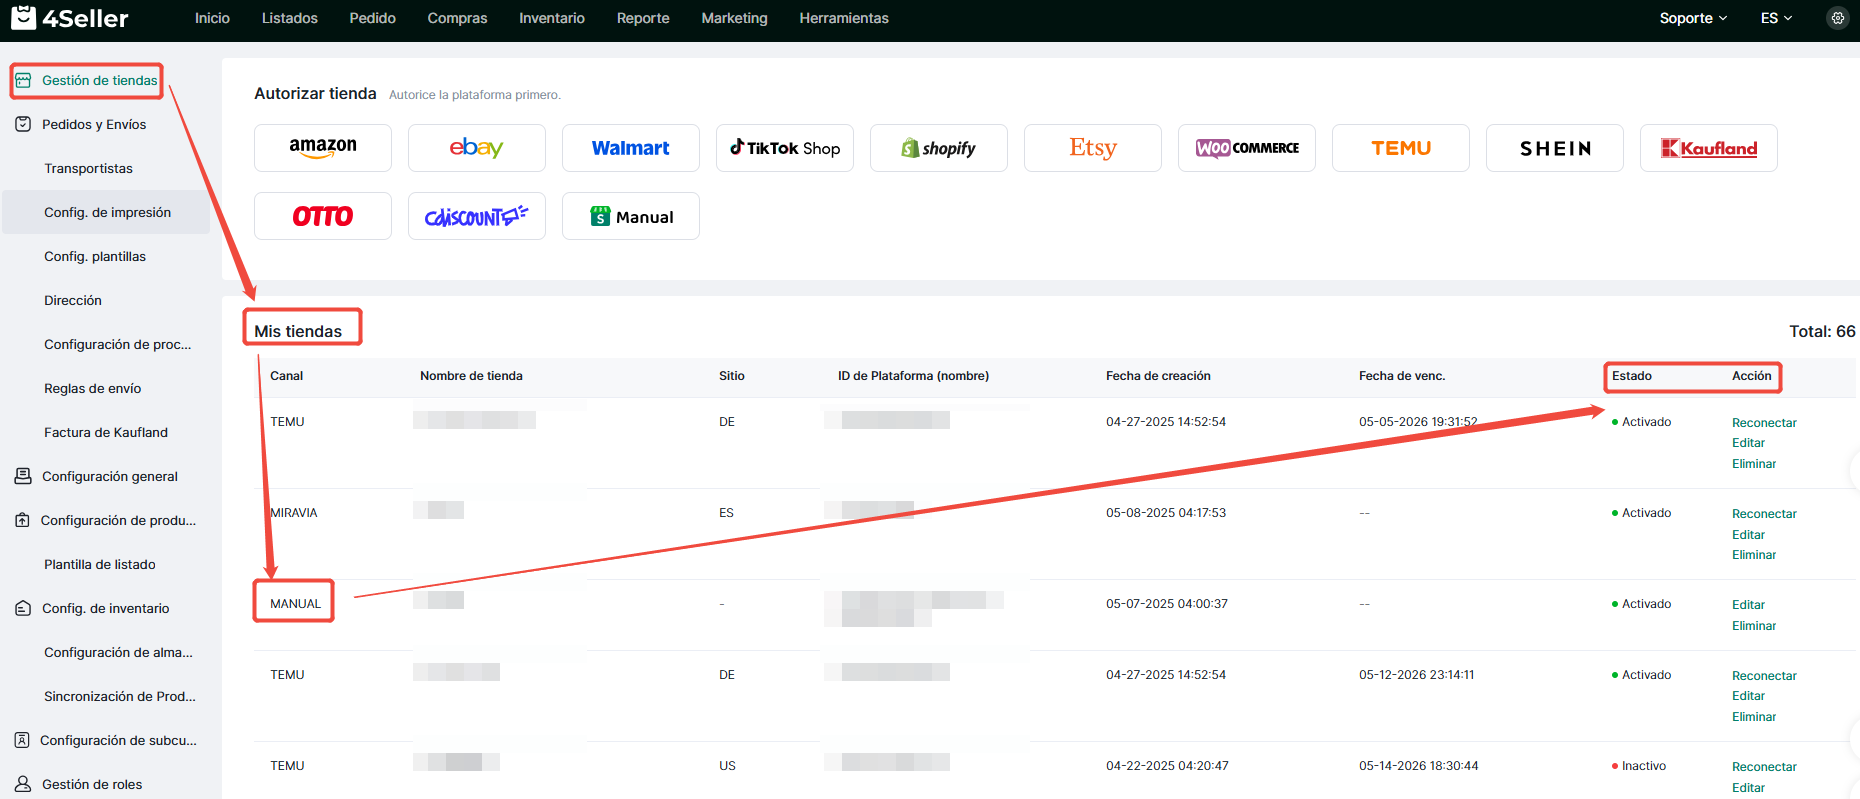Open the ES language dropdown
The height and width of the screenshot is (799, 1860).
1777,18
